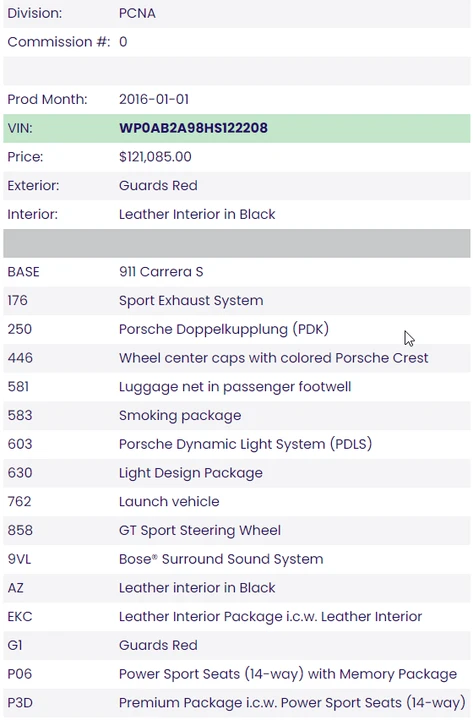Select the Leather Interior in Black value

coord(197,214)
